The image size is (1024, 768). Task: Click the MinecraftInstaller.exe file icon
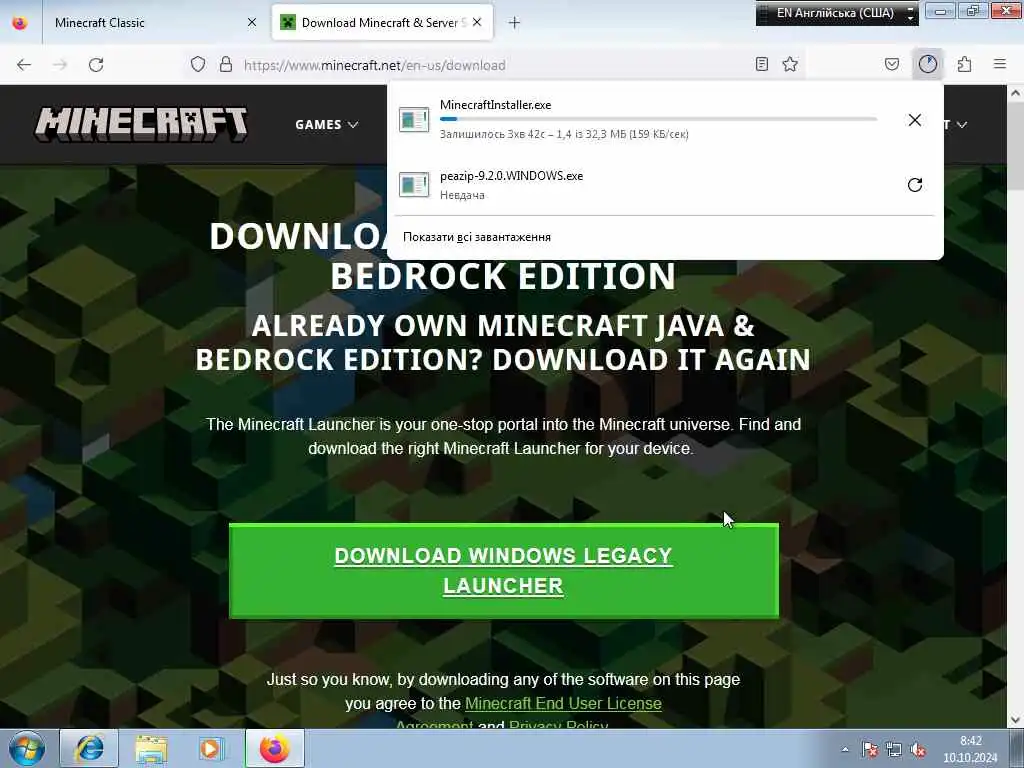(x=414, y=120)
